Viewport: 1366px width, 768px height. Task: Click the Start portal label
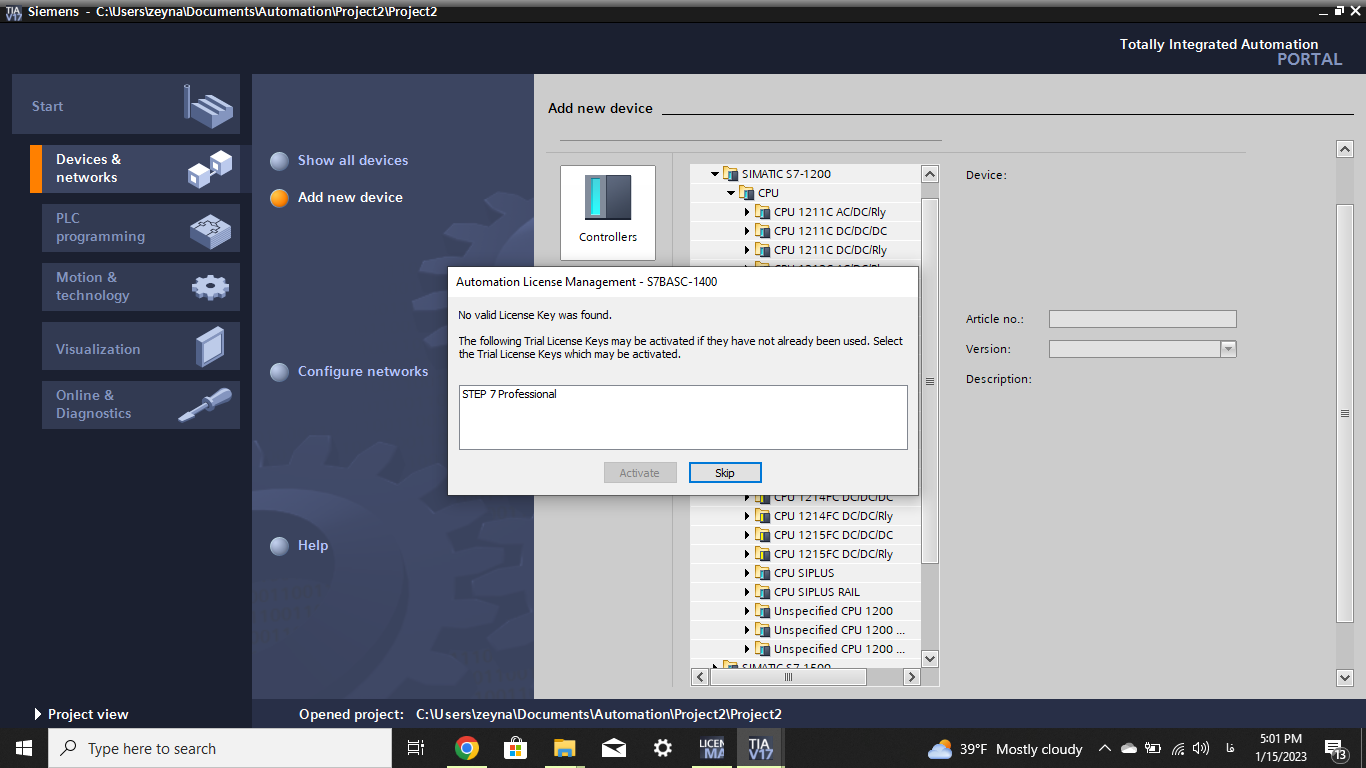(47, 106)
